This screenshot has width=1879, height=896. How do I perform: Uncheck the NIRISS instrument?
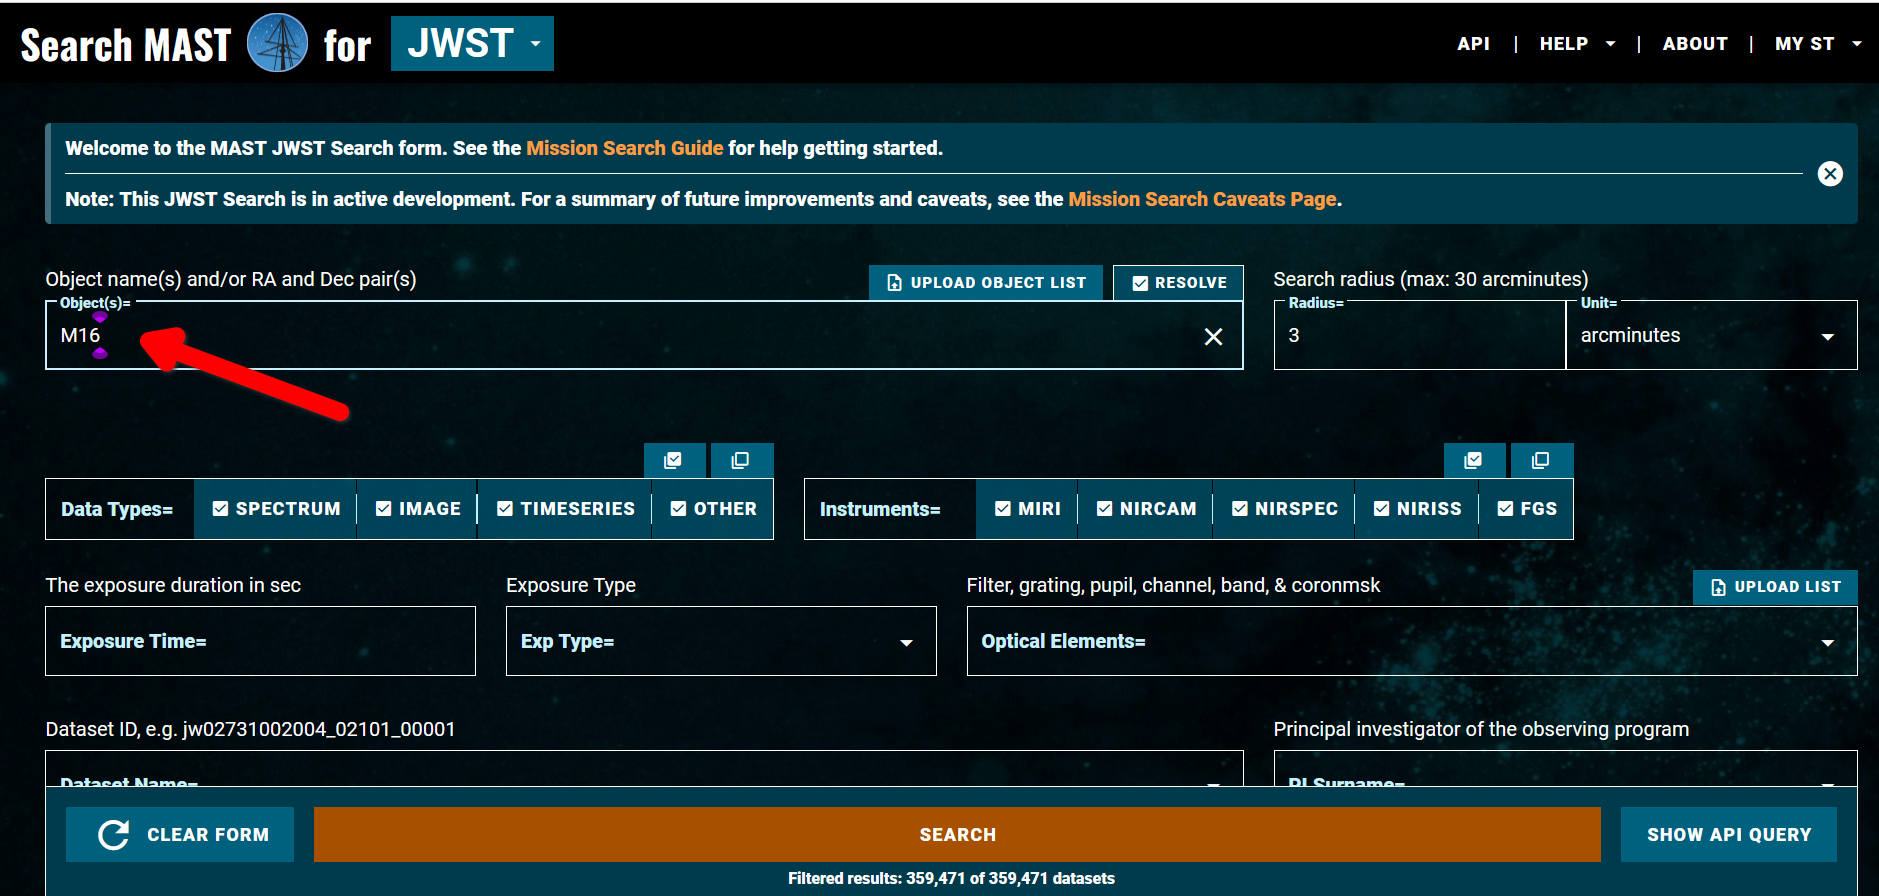(x=1417, y=509)
